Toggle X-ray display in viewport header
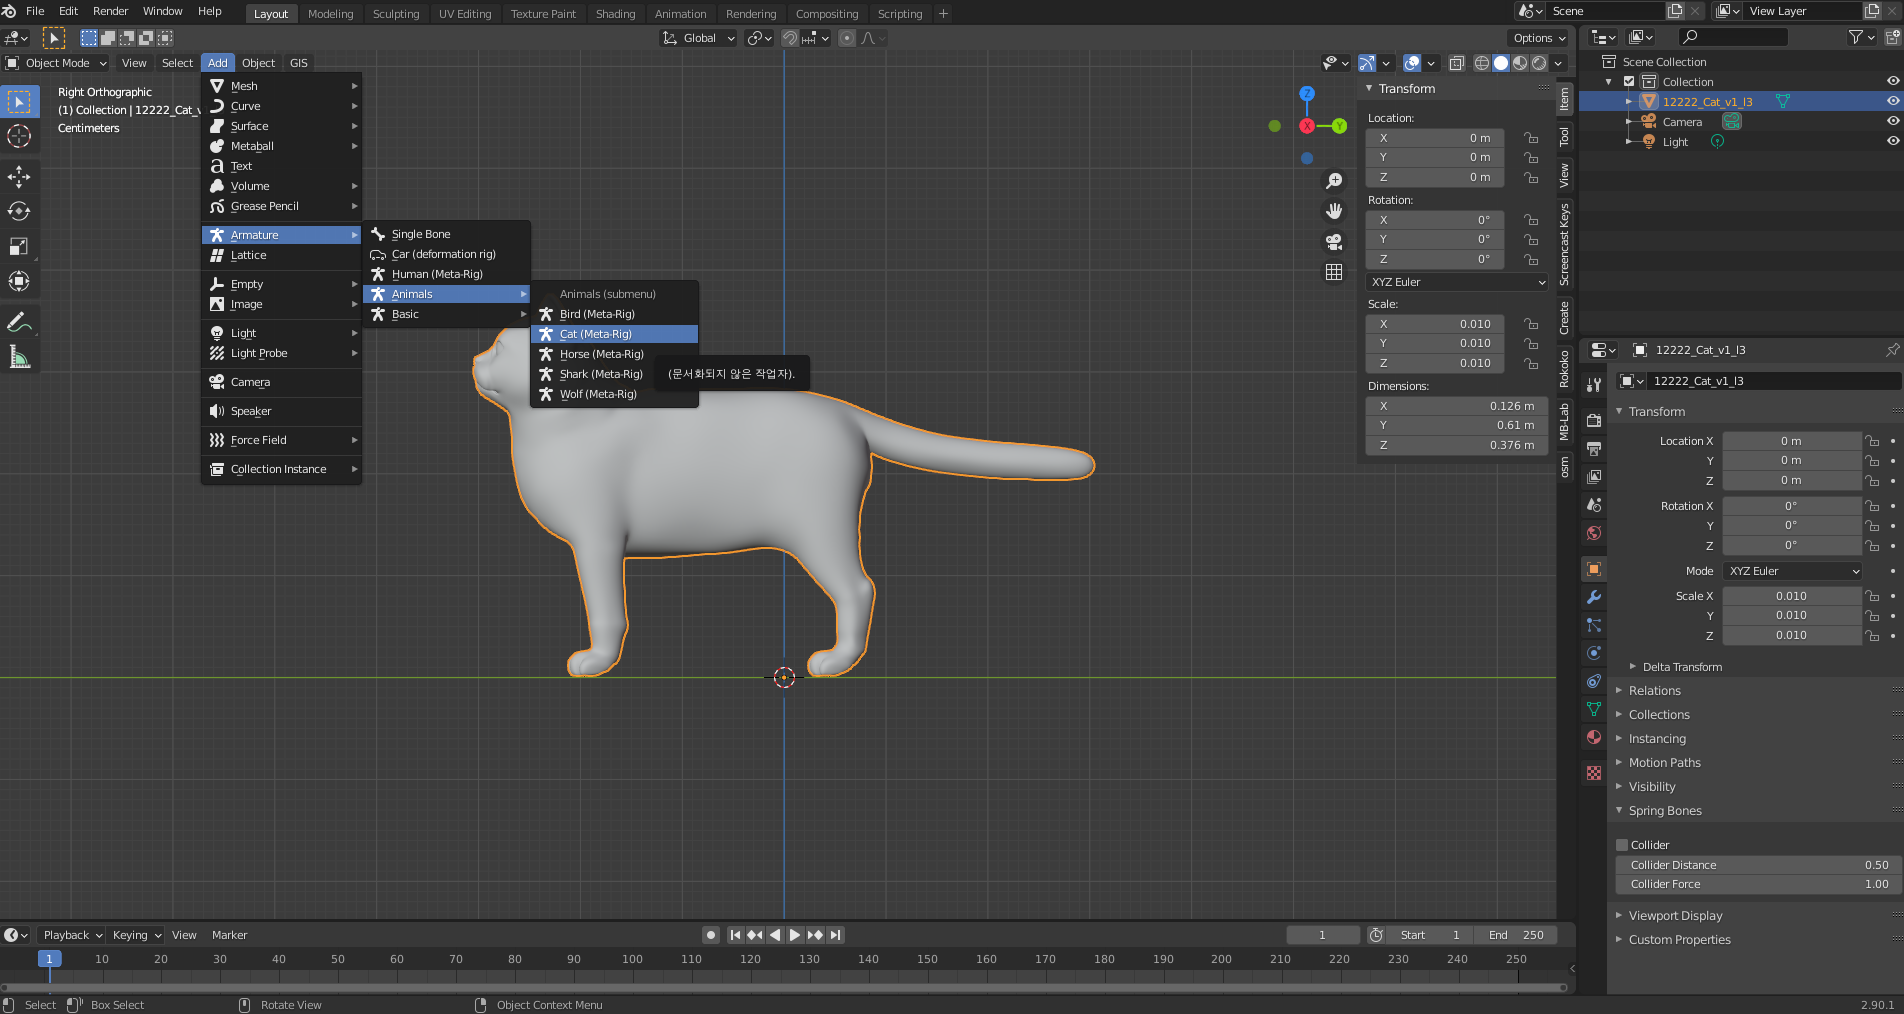This screenshot has width=1904, height=1014. point(1457,63)
